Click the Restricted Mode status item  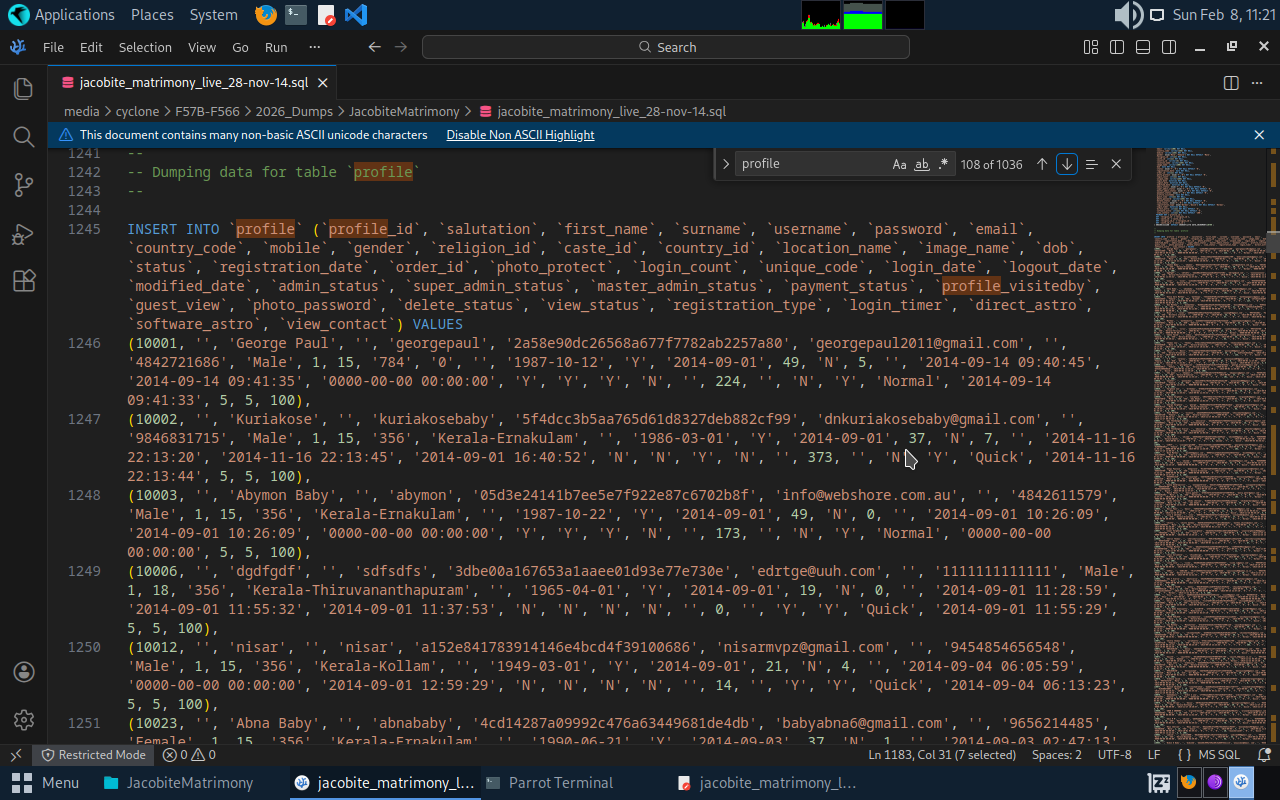(x=93, y=755)
